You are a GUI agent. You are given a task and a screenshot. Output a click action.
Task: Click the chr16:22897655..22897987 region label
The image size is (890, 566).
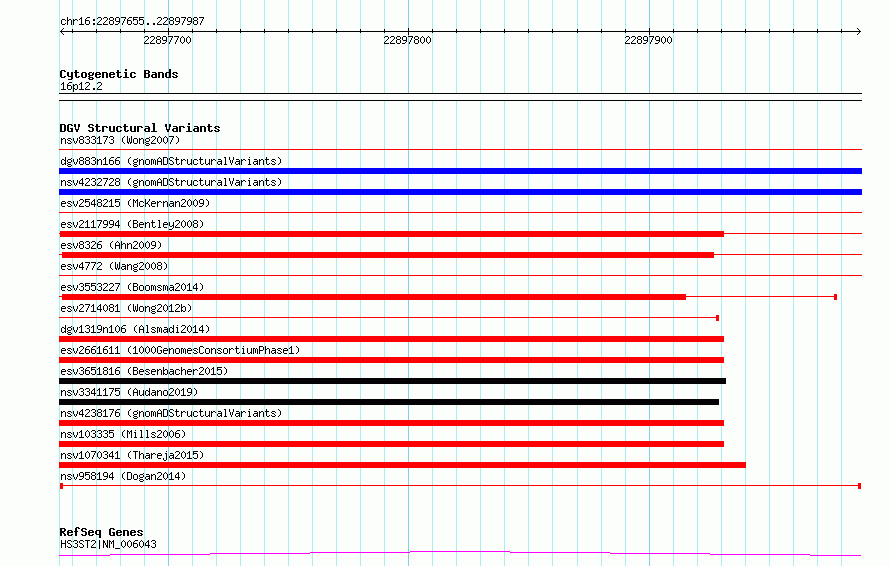[x=132, y=21]
